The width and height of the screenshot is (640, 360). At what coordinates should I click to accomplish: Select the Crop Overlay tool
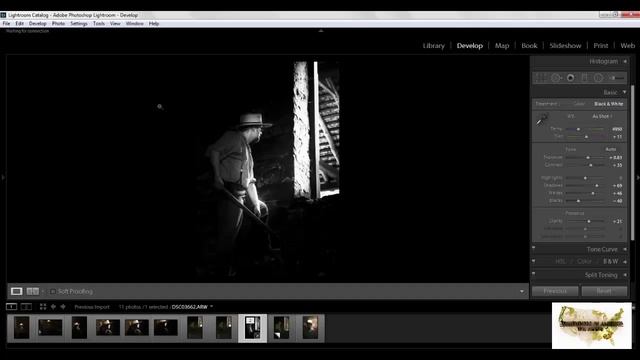click(540, 78)
